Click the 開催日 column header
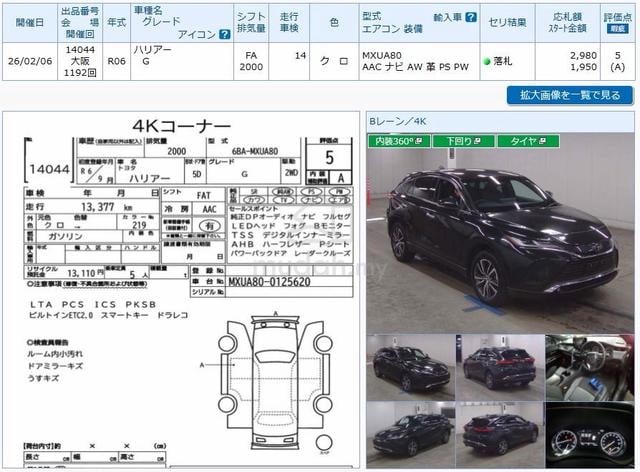The width and height of the screenshot is (640, 472). click(x=30, y=22)
